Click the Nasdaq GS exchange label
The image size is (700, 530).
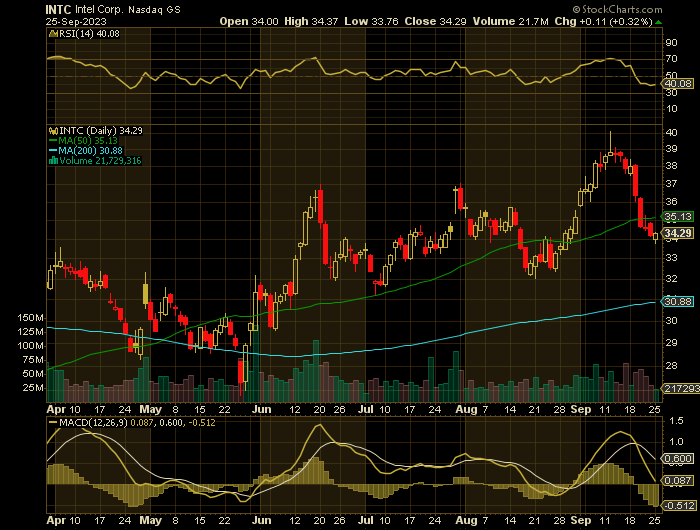(x=154, y=9)
